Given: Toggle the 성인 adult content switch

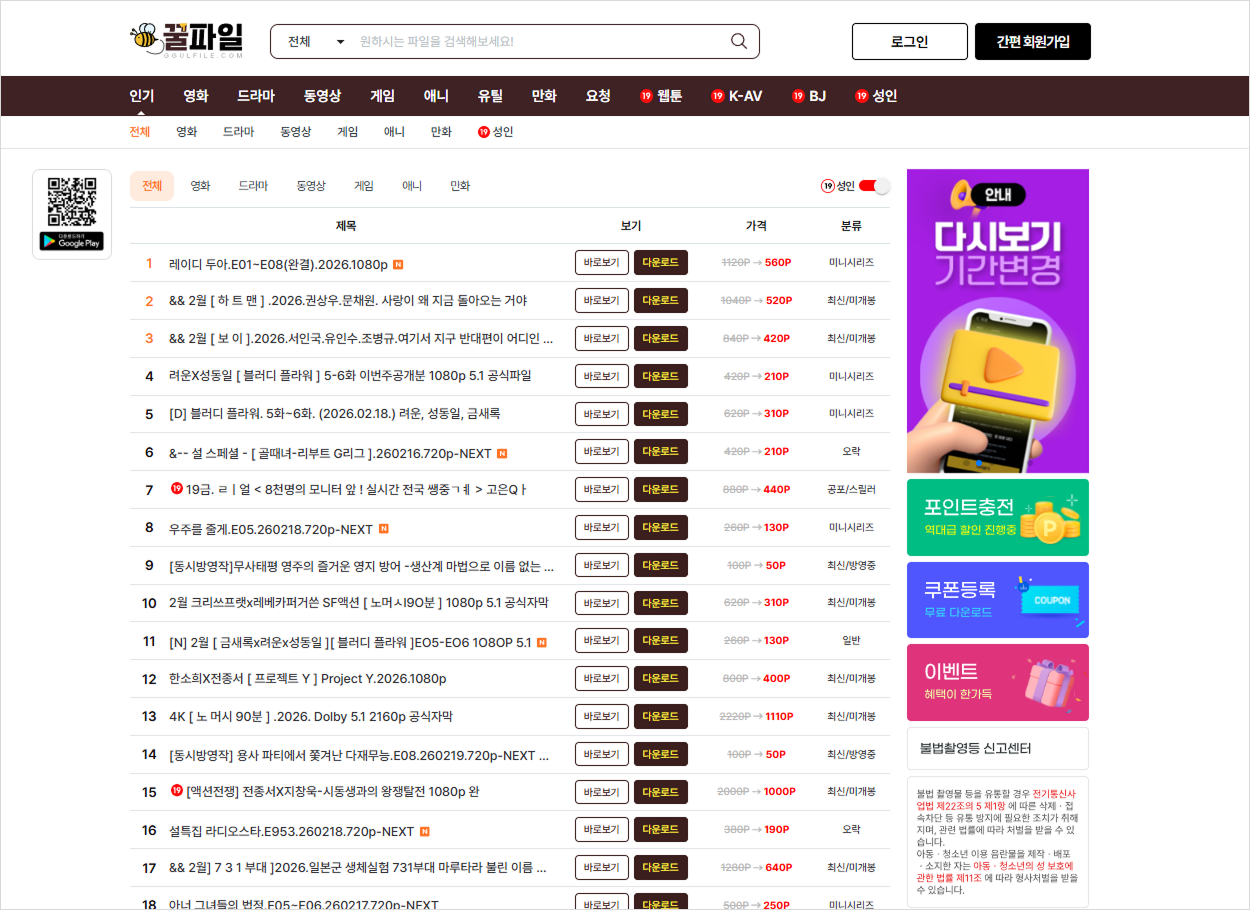Looking at the screenshot, I should (873, 186).
